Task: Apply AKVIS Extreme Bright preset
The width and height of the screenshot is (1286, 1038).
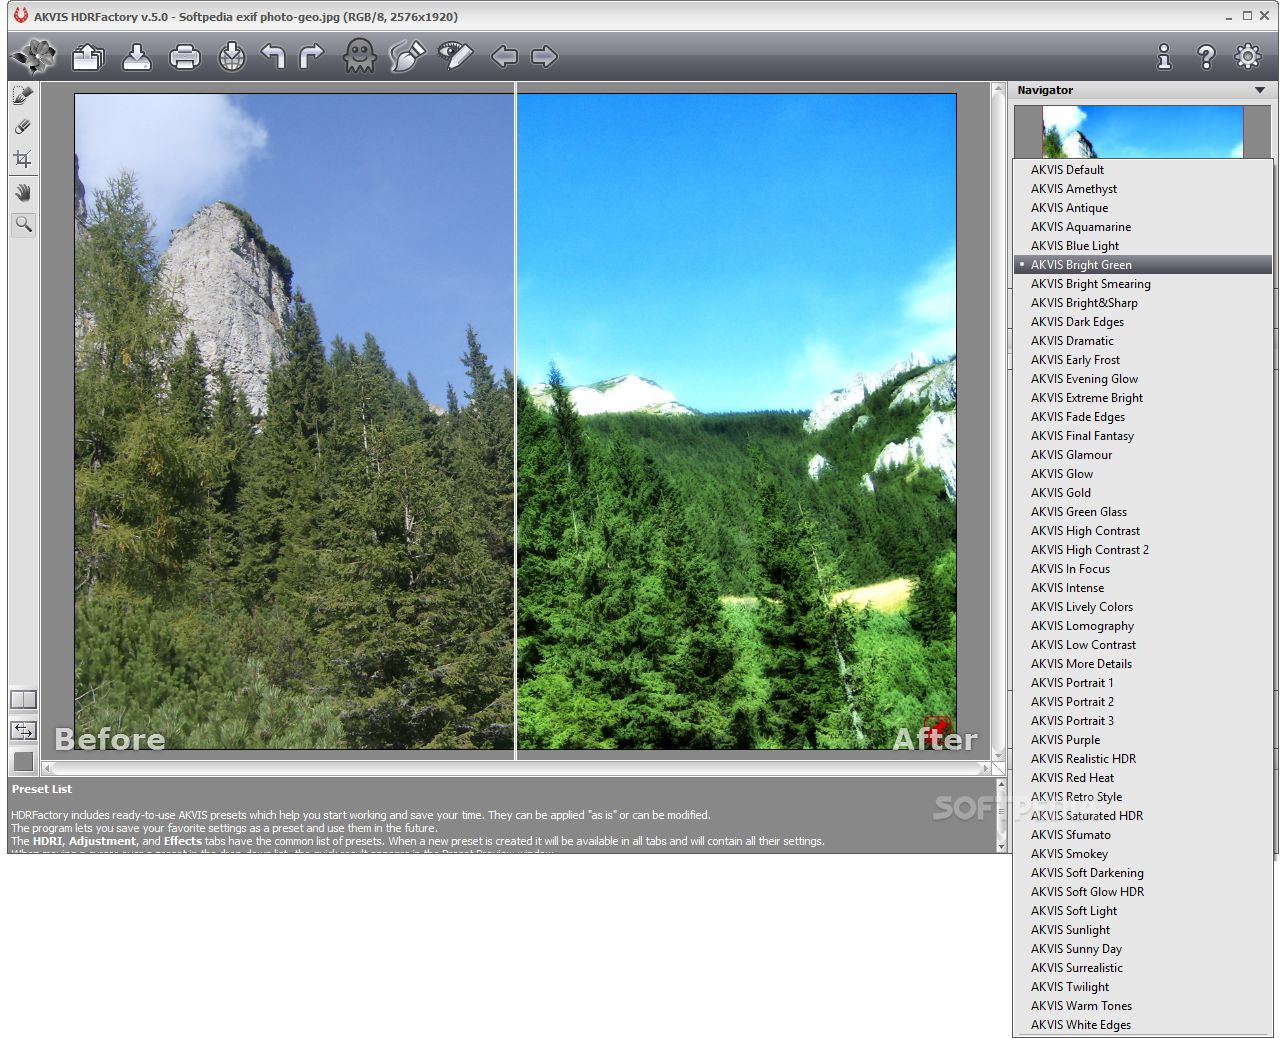Action: [1143, 398]
